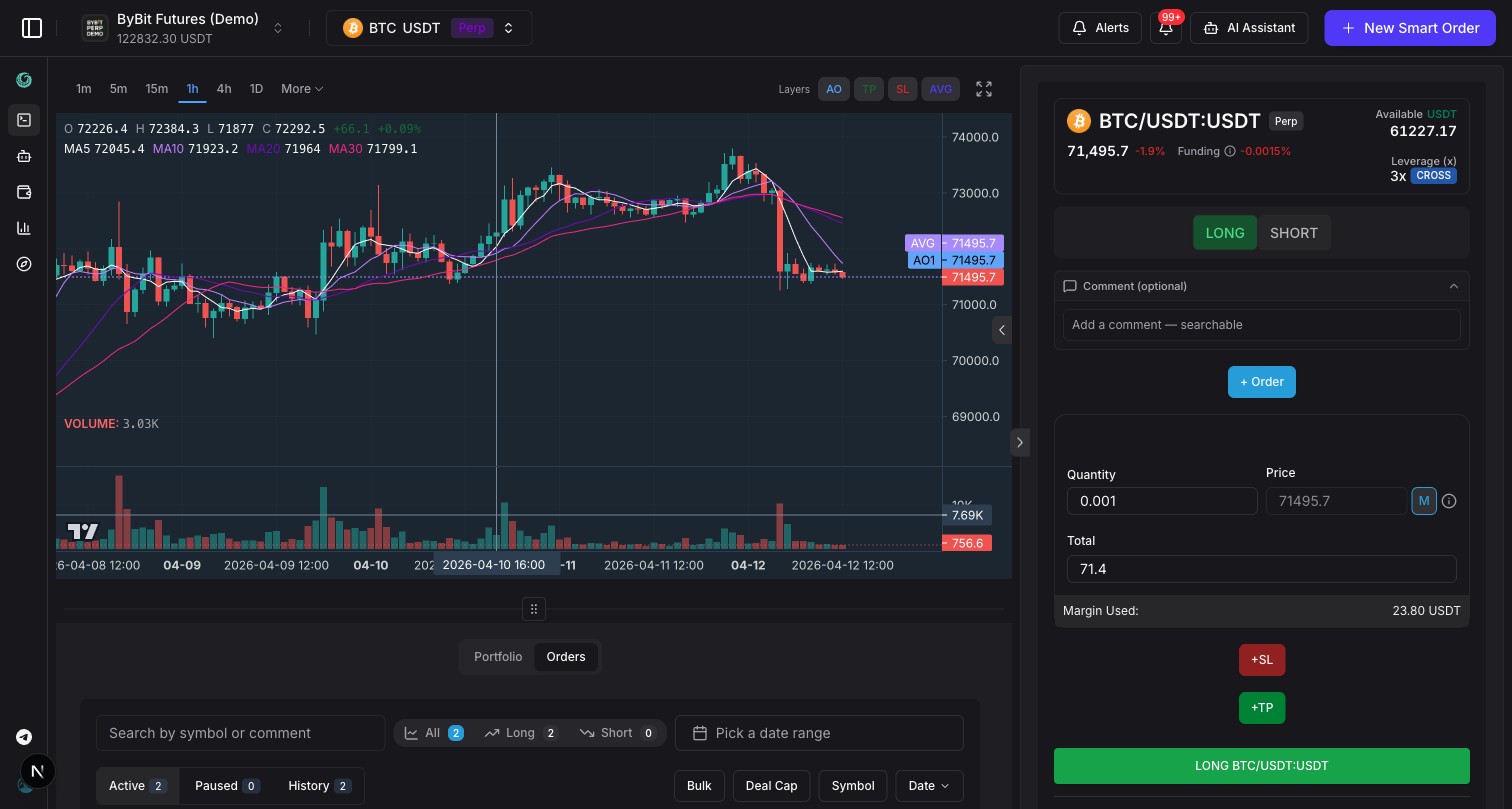The height and width of the screenshot is (809, 1512).
Task: Toggle the SL chart layer
Action: 903,89
